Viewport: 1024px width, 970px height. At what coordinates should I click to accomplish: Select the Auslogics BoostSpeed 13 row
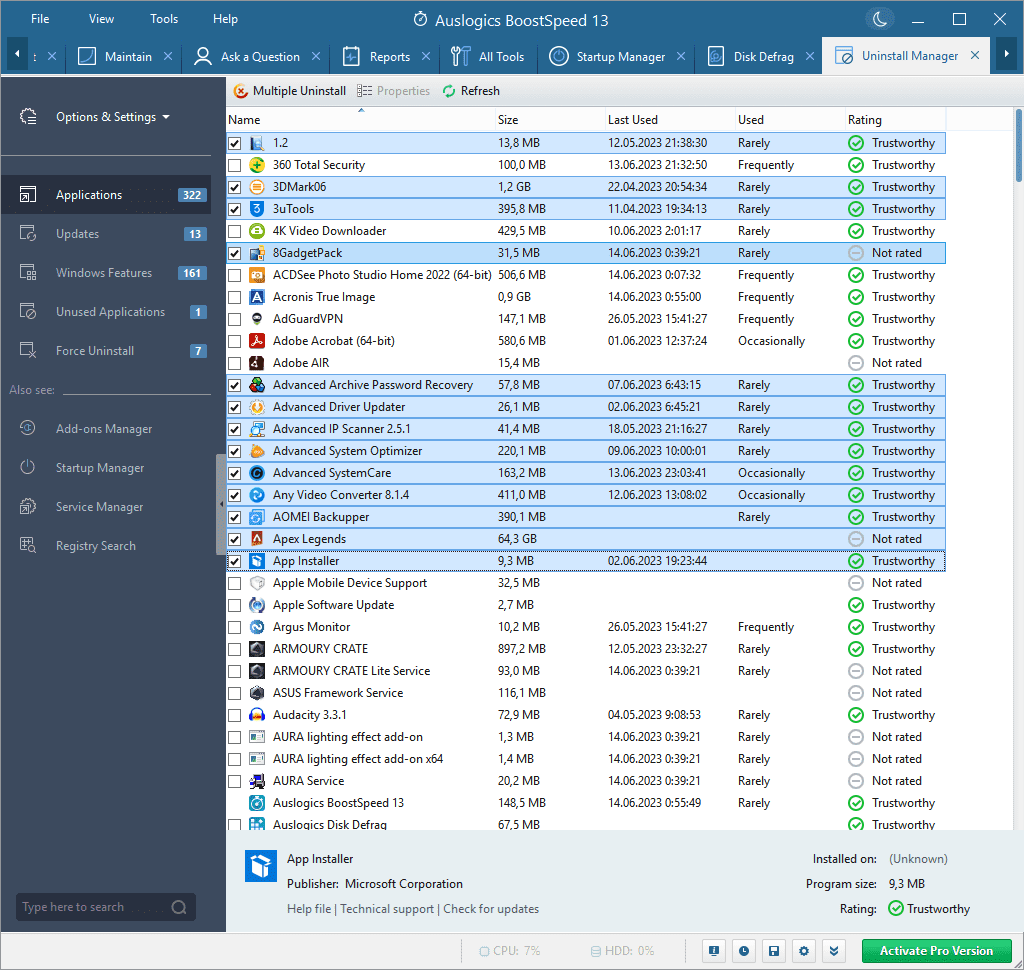click(x=586, y=803)
